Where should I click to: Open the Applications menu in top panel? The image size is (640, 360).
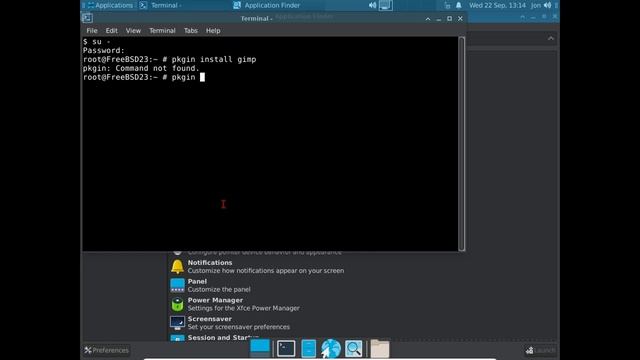click(110, 5)
